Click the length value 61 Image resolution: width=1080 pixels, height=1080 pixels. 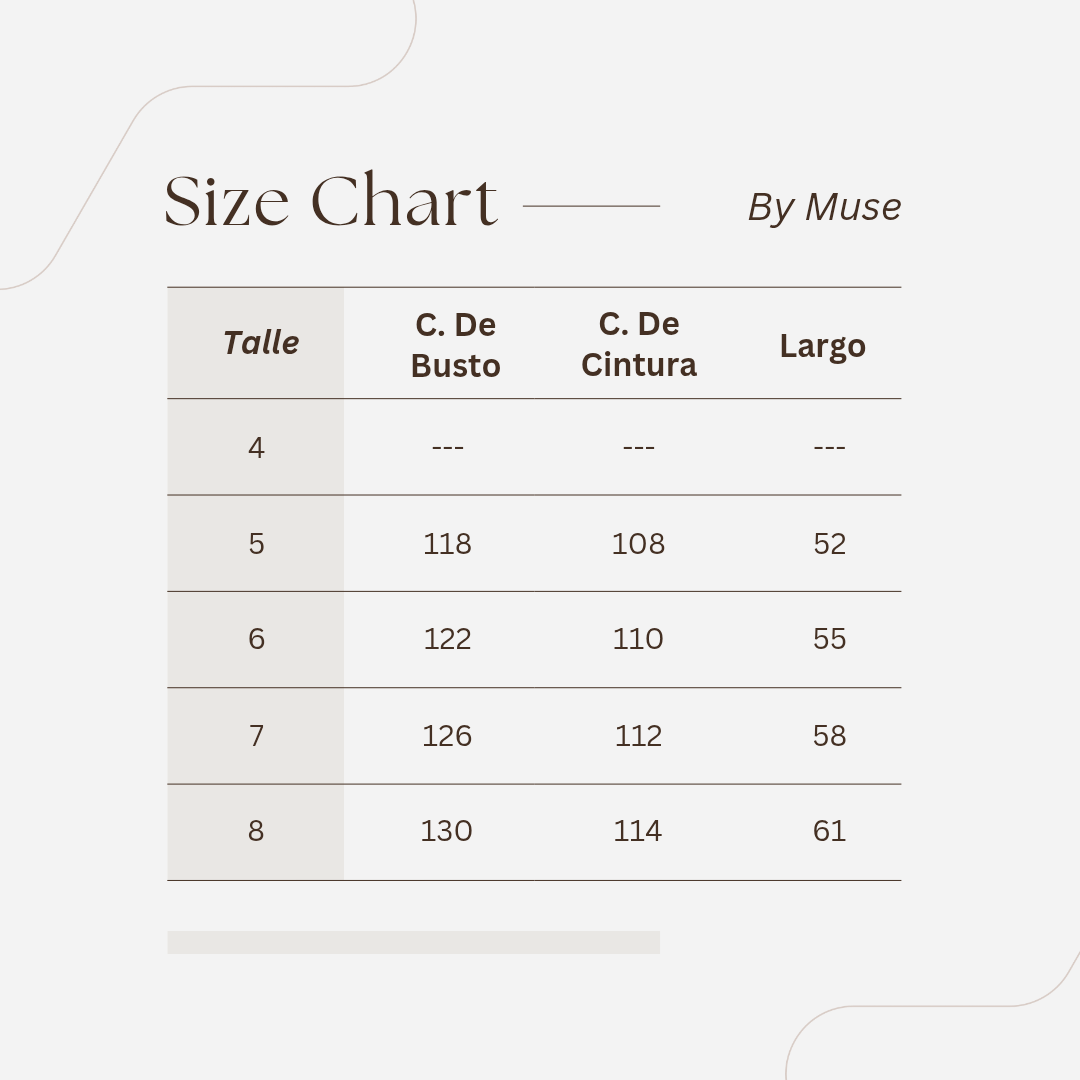point(829,831)
